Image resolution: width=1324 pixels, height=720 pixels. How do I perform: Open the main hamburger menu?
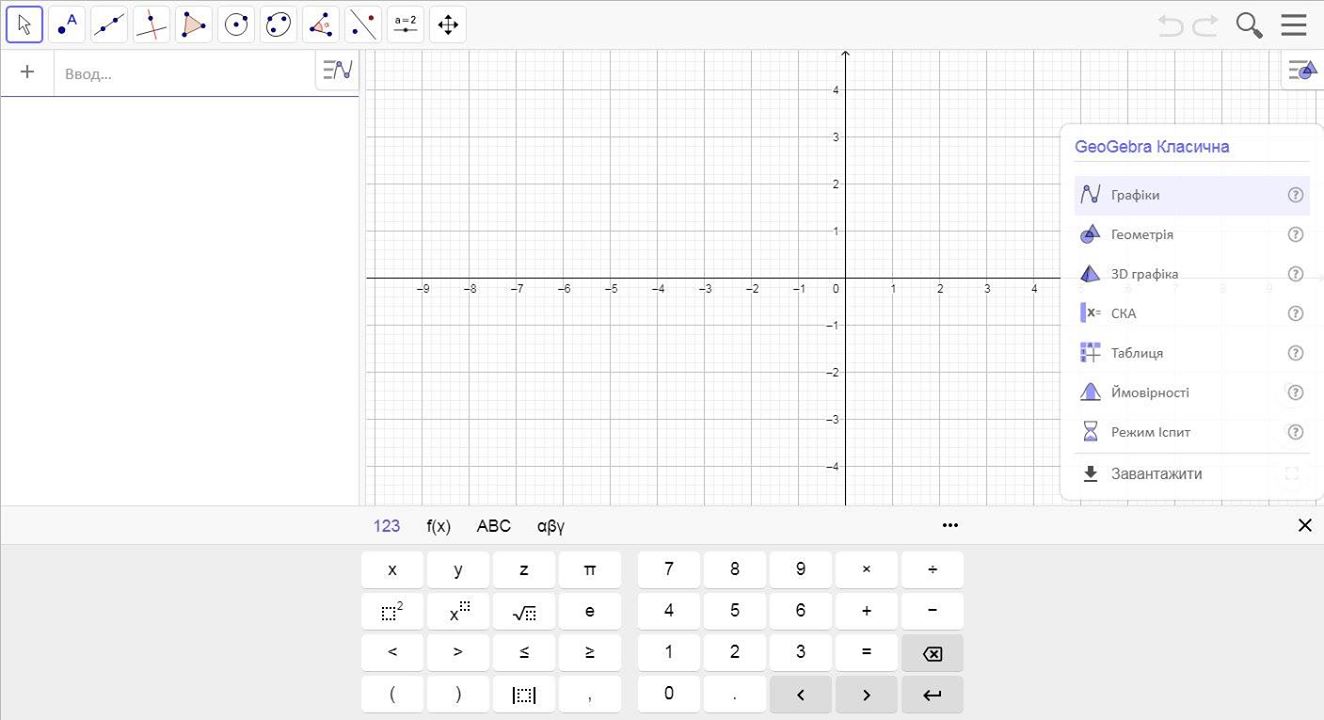click(x=1294, y=25)
